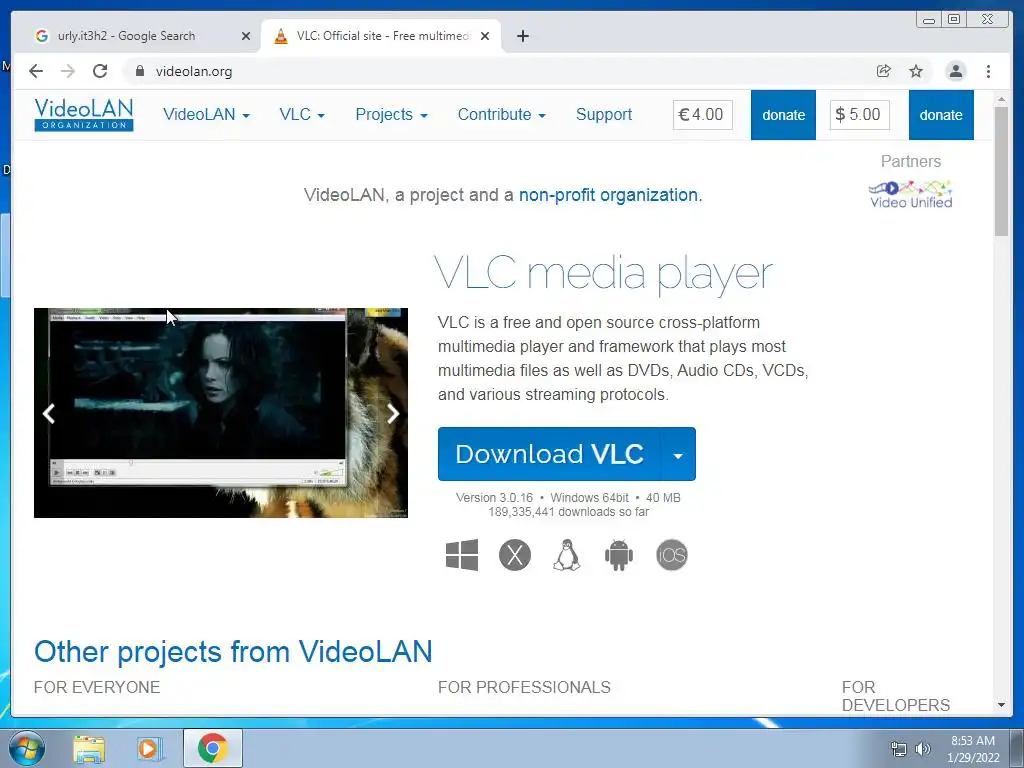
Task: Click the FOR PROFESSIONALS heading
Action: [x=524, y=687]
